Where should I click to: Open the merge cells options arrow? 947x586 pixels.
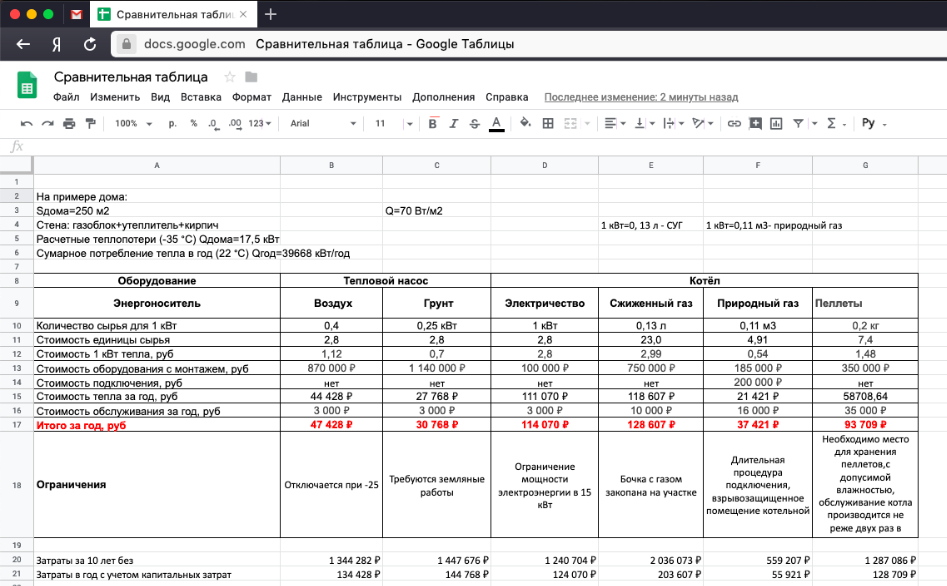tap(587, 124)
